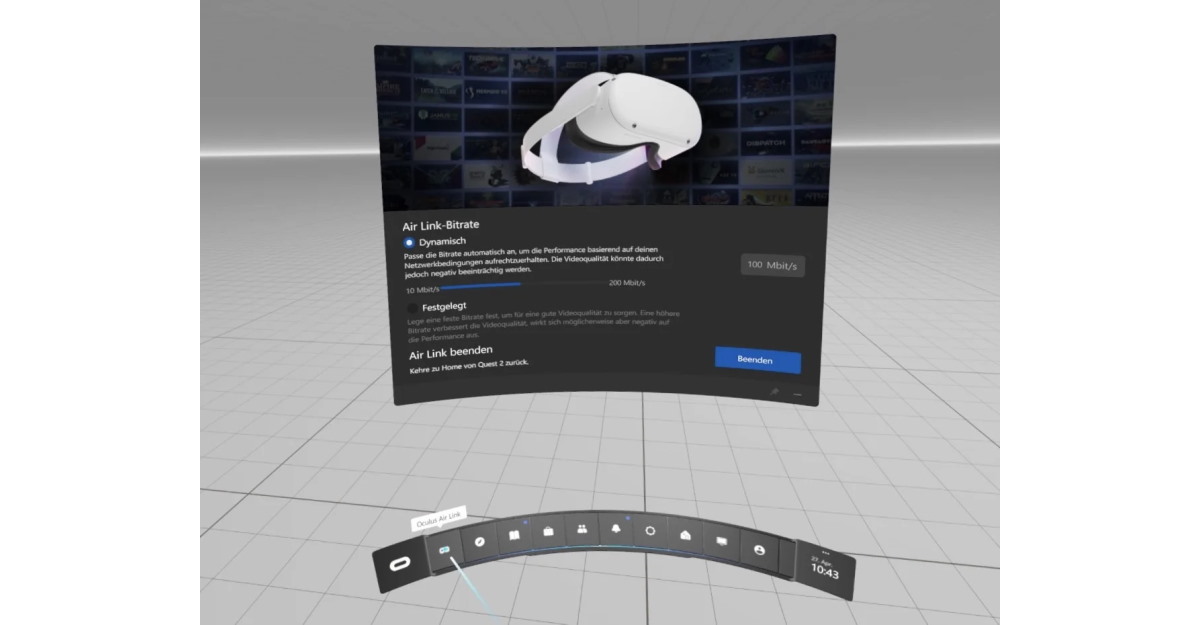This screenshot has width=1200, height=625.
Task: Open the compass Explore icon in dock
Action: pos(480,541)
